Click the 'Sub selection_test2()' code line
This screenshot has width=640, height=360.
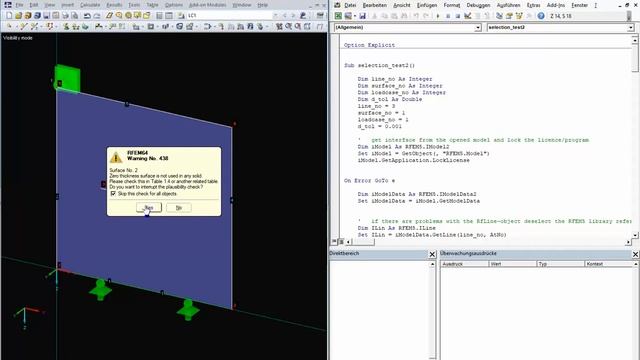click(379, 65)
